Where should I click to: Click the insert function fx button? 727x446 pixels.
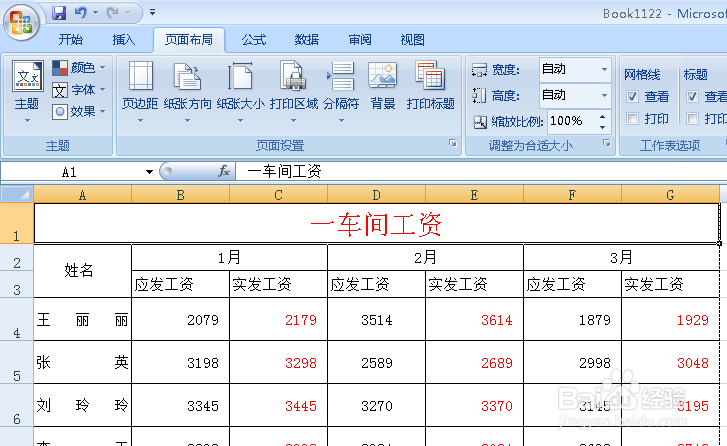coord(224,172)
